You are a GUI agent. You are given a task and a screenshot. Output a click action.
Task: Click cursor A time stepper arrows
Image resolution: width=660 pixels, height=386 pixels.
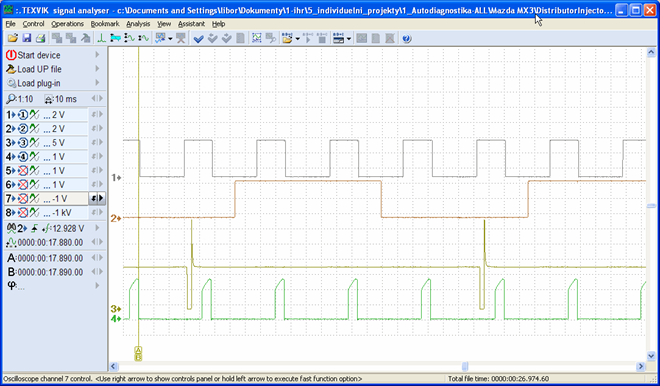click(x=97, y=258)
